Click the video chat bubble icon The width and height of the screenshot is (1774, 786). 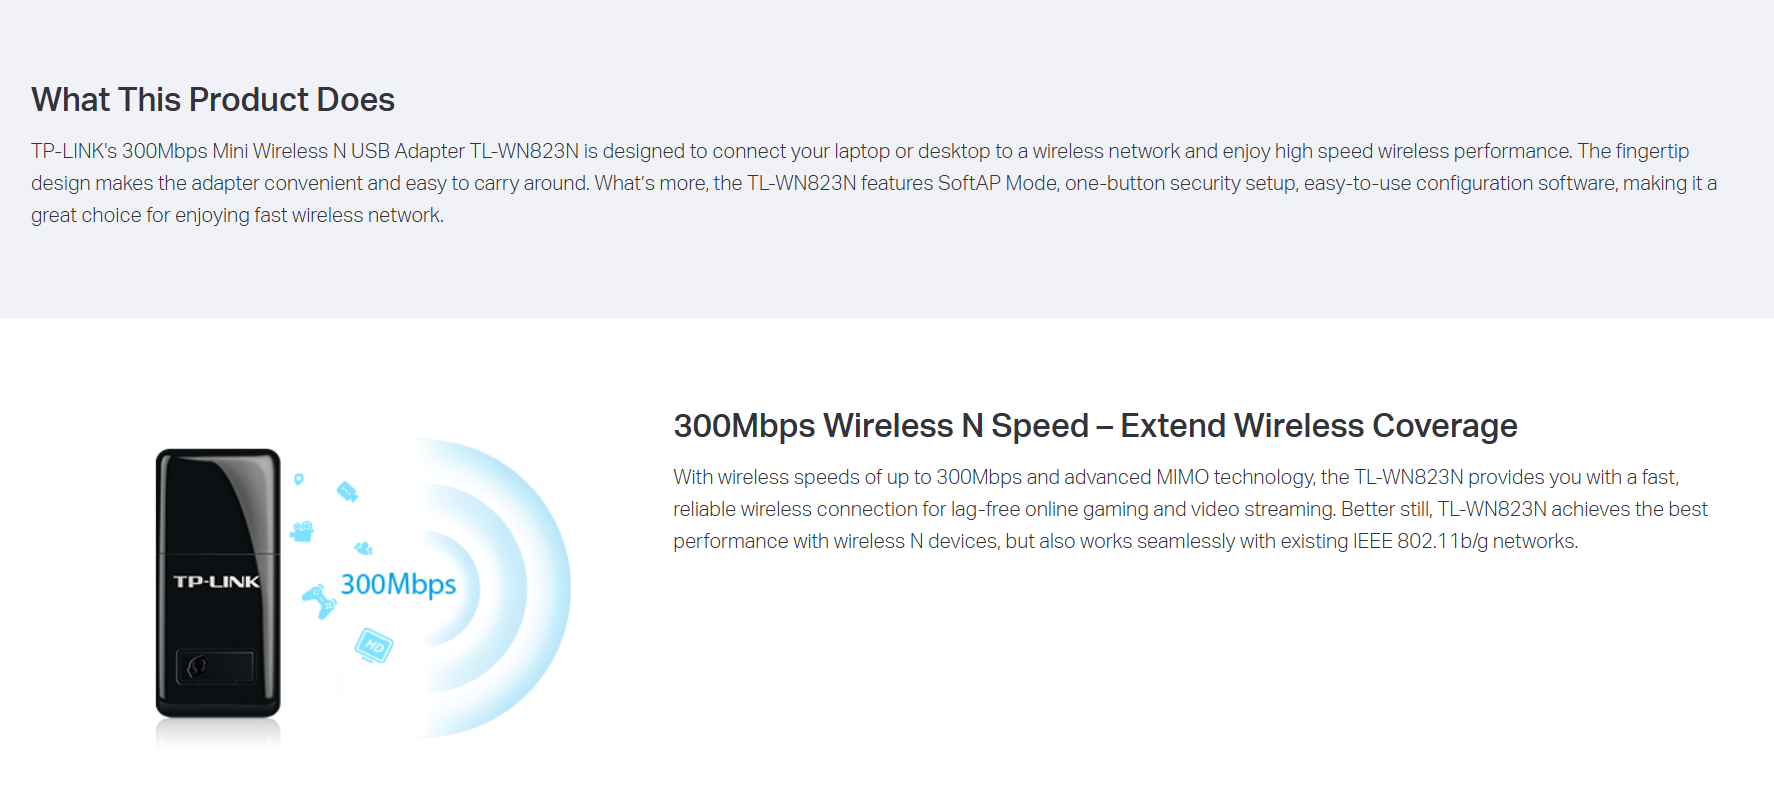coord(347,491)
